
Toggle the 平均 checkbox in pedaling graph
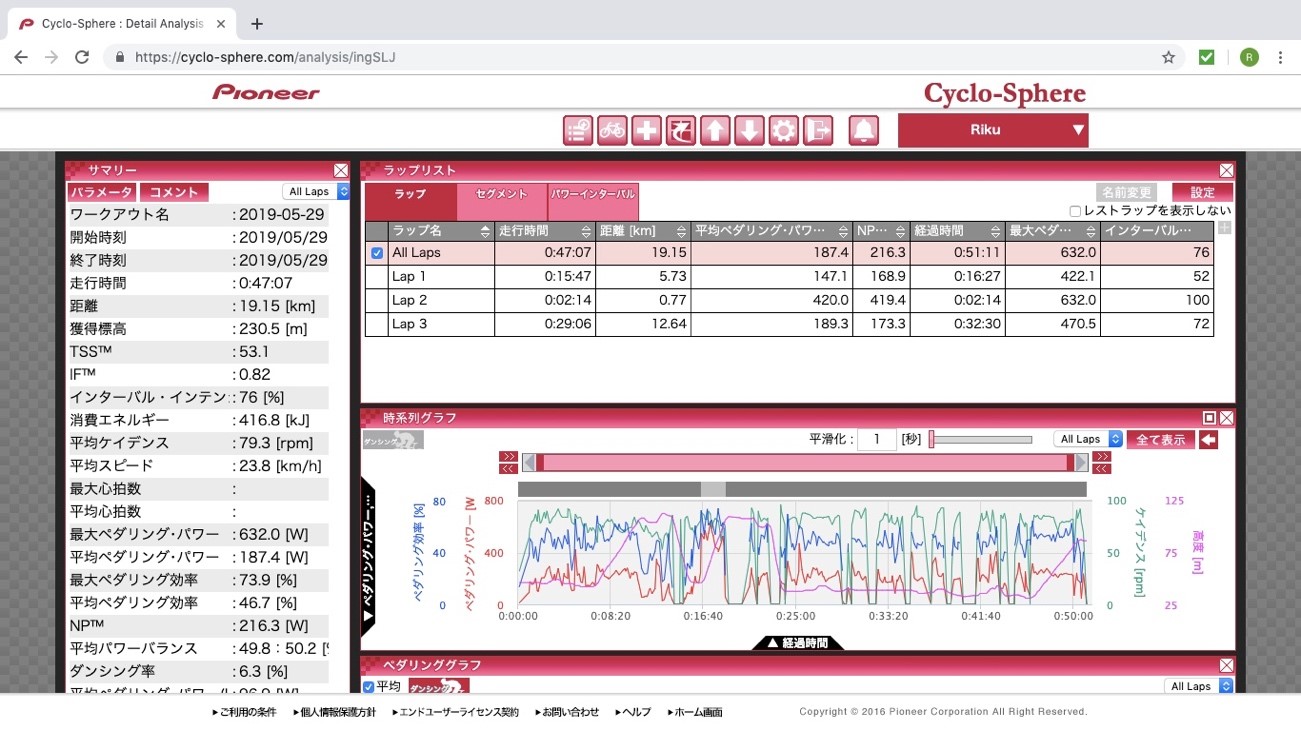[369, 686]
